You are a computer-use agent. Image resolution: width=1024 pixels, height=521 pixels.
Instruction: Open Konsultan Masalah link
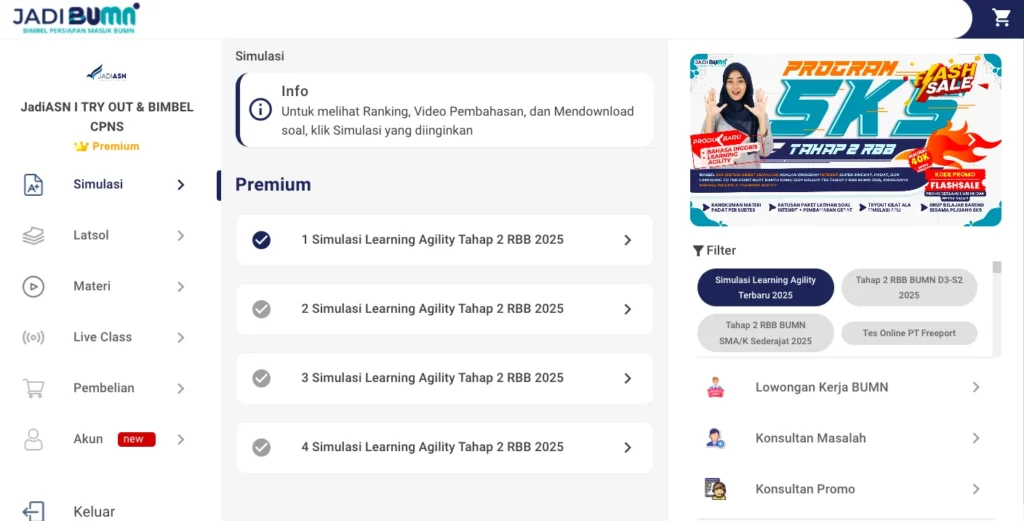(810, 438)
